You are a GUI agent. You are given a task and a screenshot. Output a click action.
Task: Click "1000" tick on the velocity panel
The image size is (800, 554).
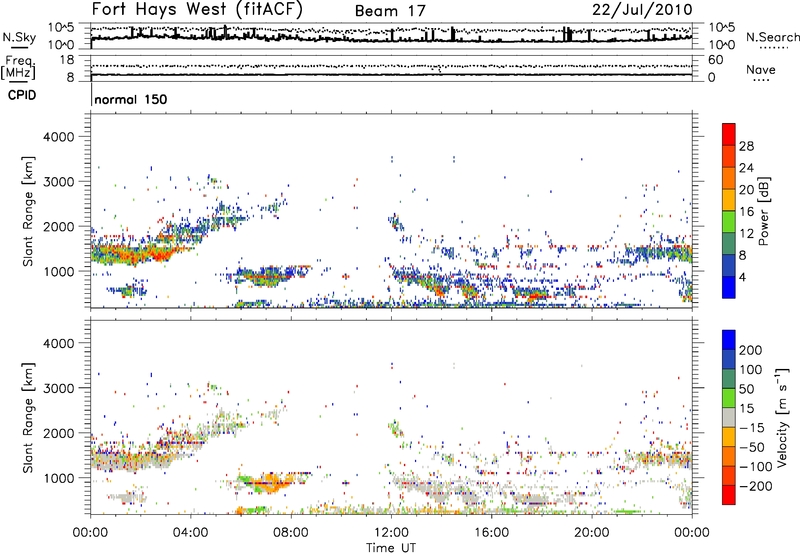click(x=59, y=478)
